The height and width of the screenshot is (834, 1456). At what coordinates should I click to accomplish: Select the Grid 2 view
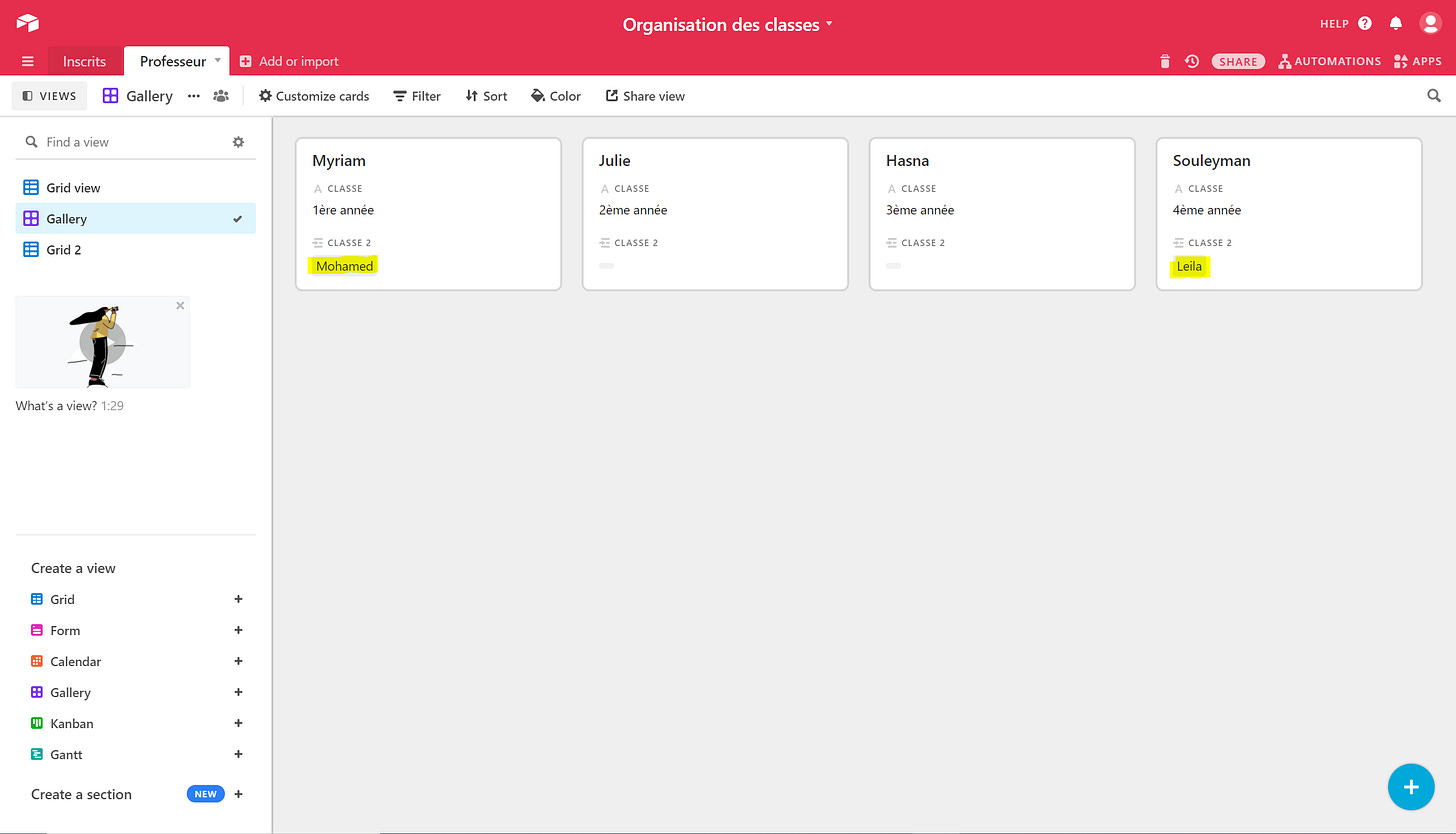click(136, 249)
